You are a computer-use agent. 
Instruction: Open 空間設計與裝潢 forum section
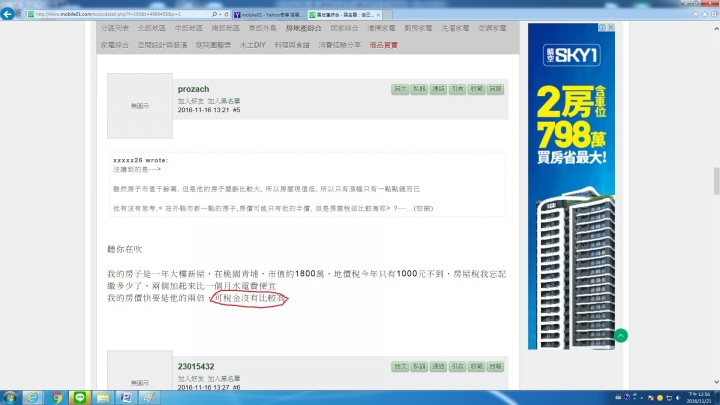pyautogui.click(x=163, y=45)
